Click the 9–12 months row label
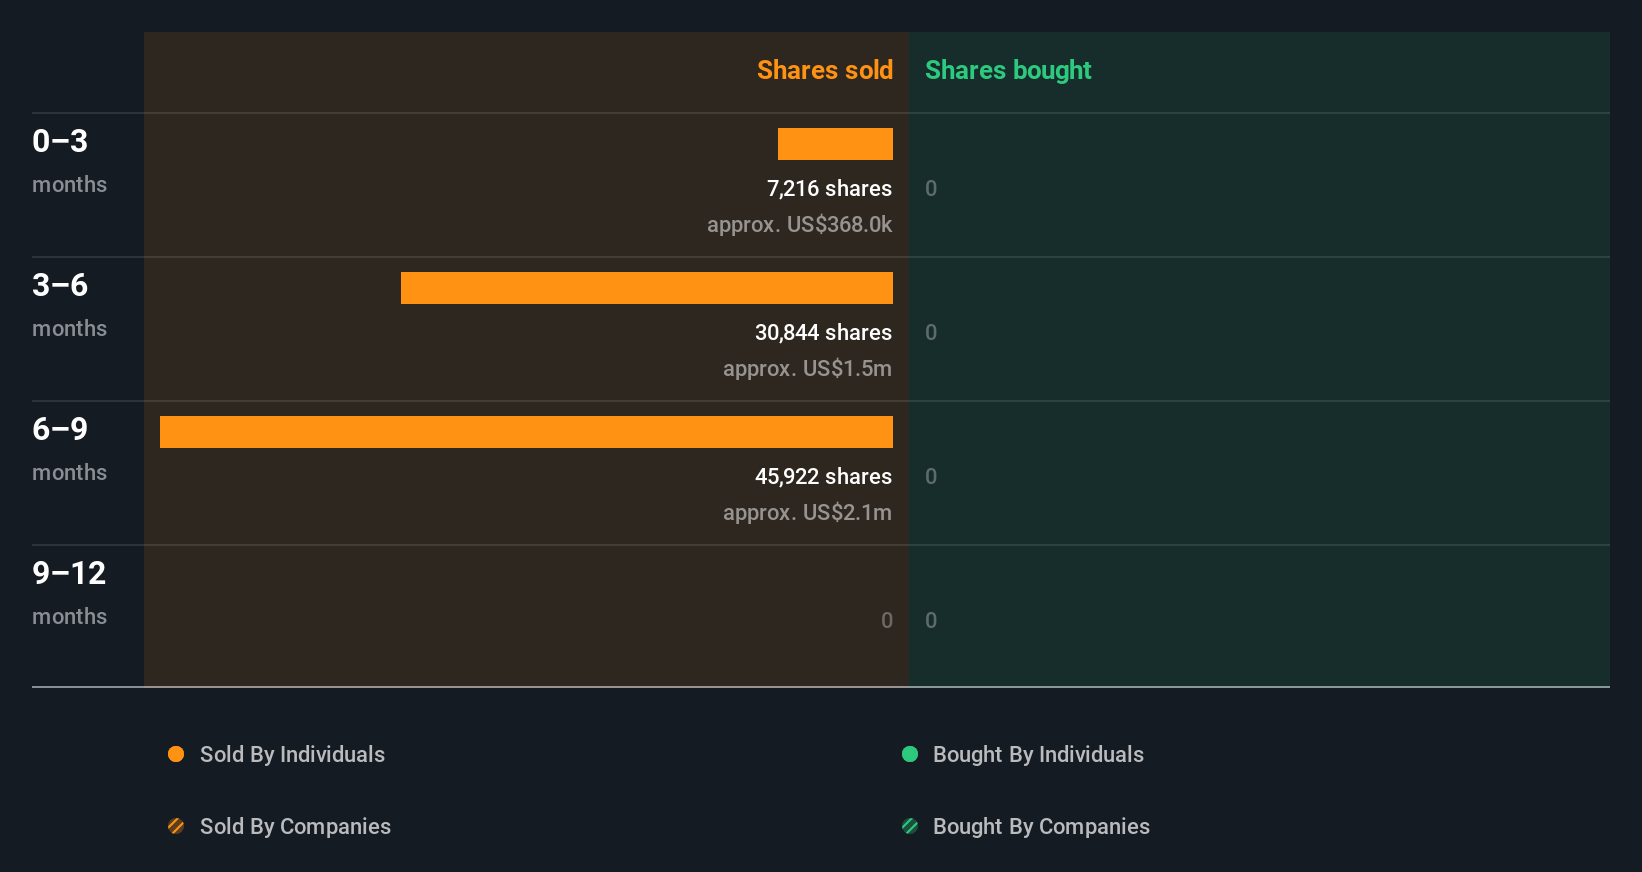Screen dimensions: 1642x872 69,593
